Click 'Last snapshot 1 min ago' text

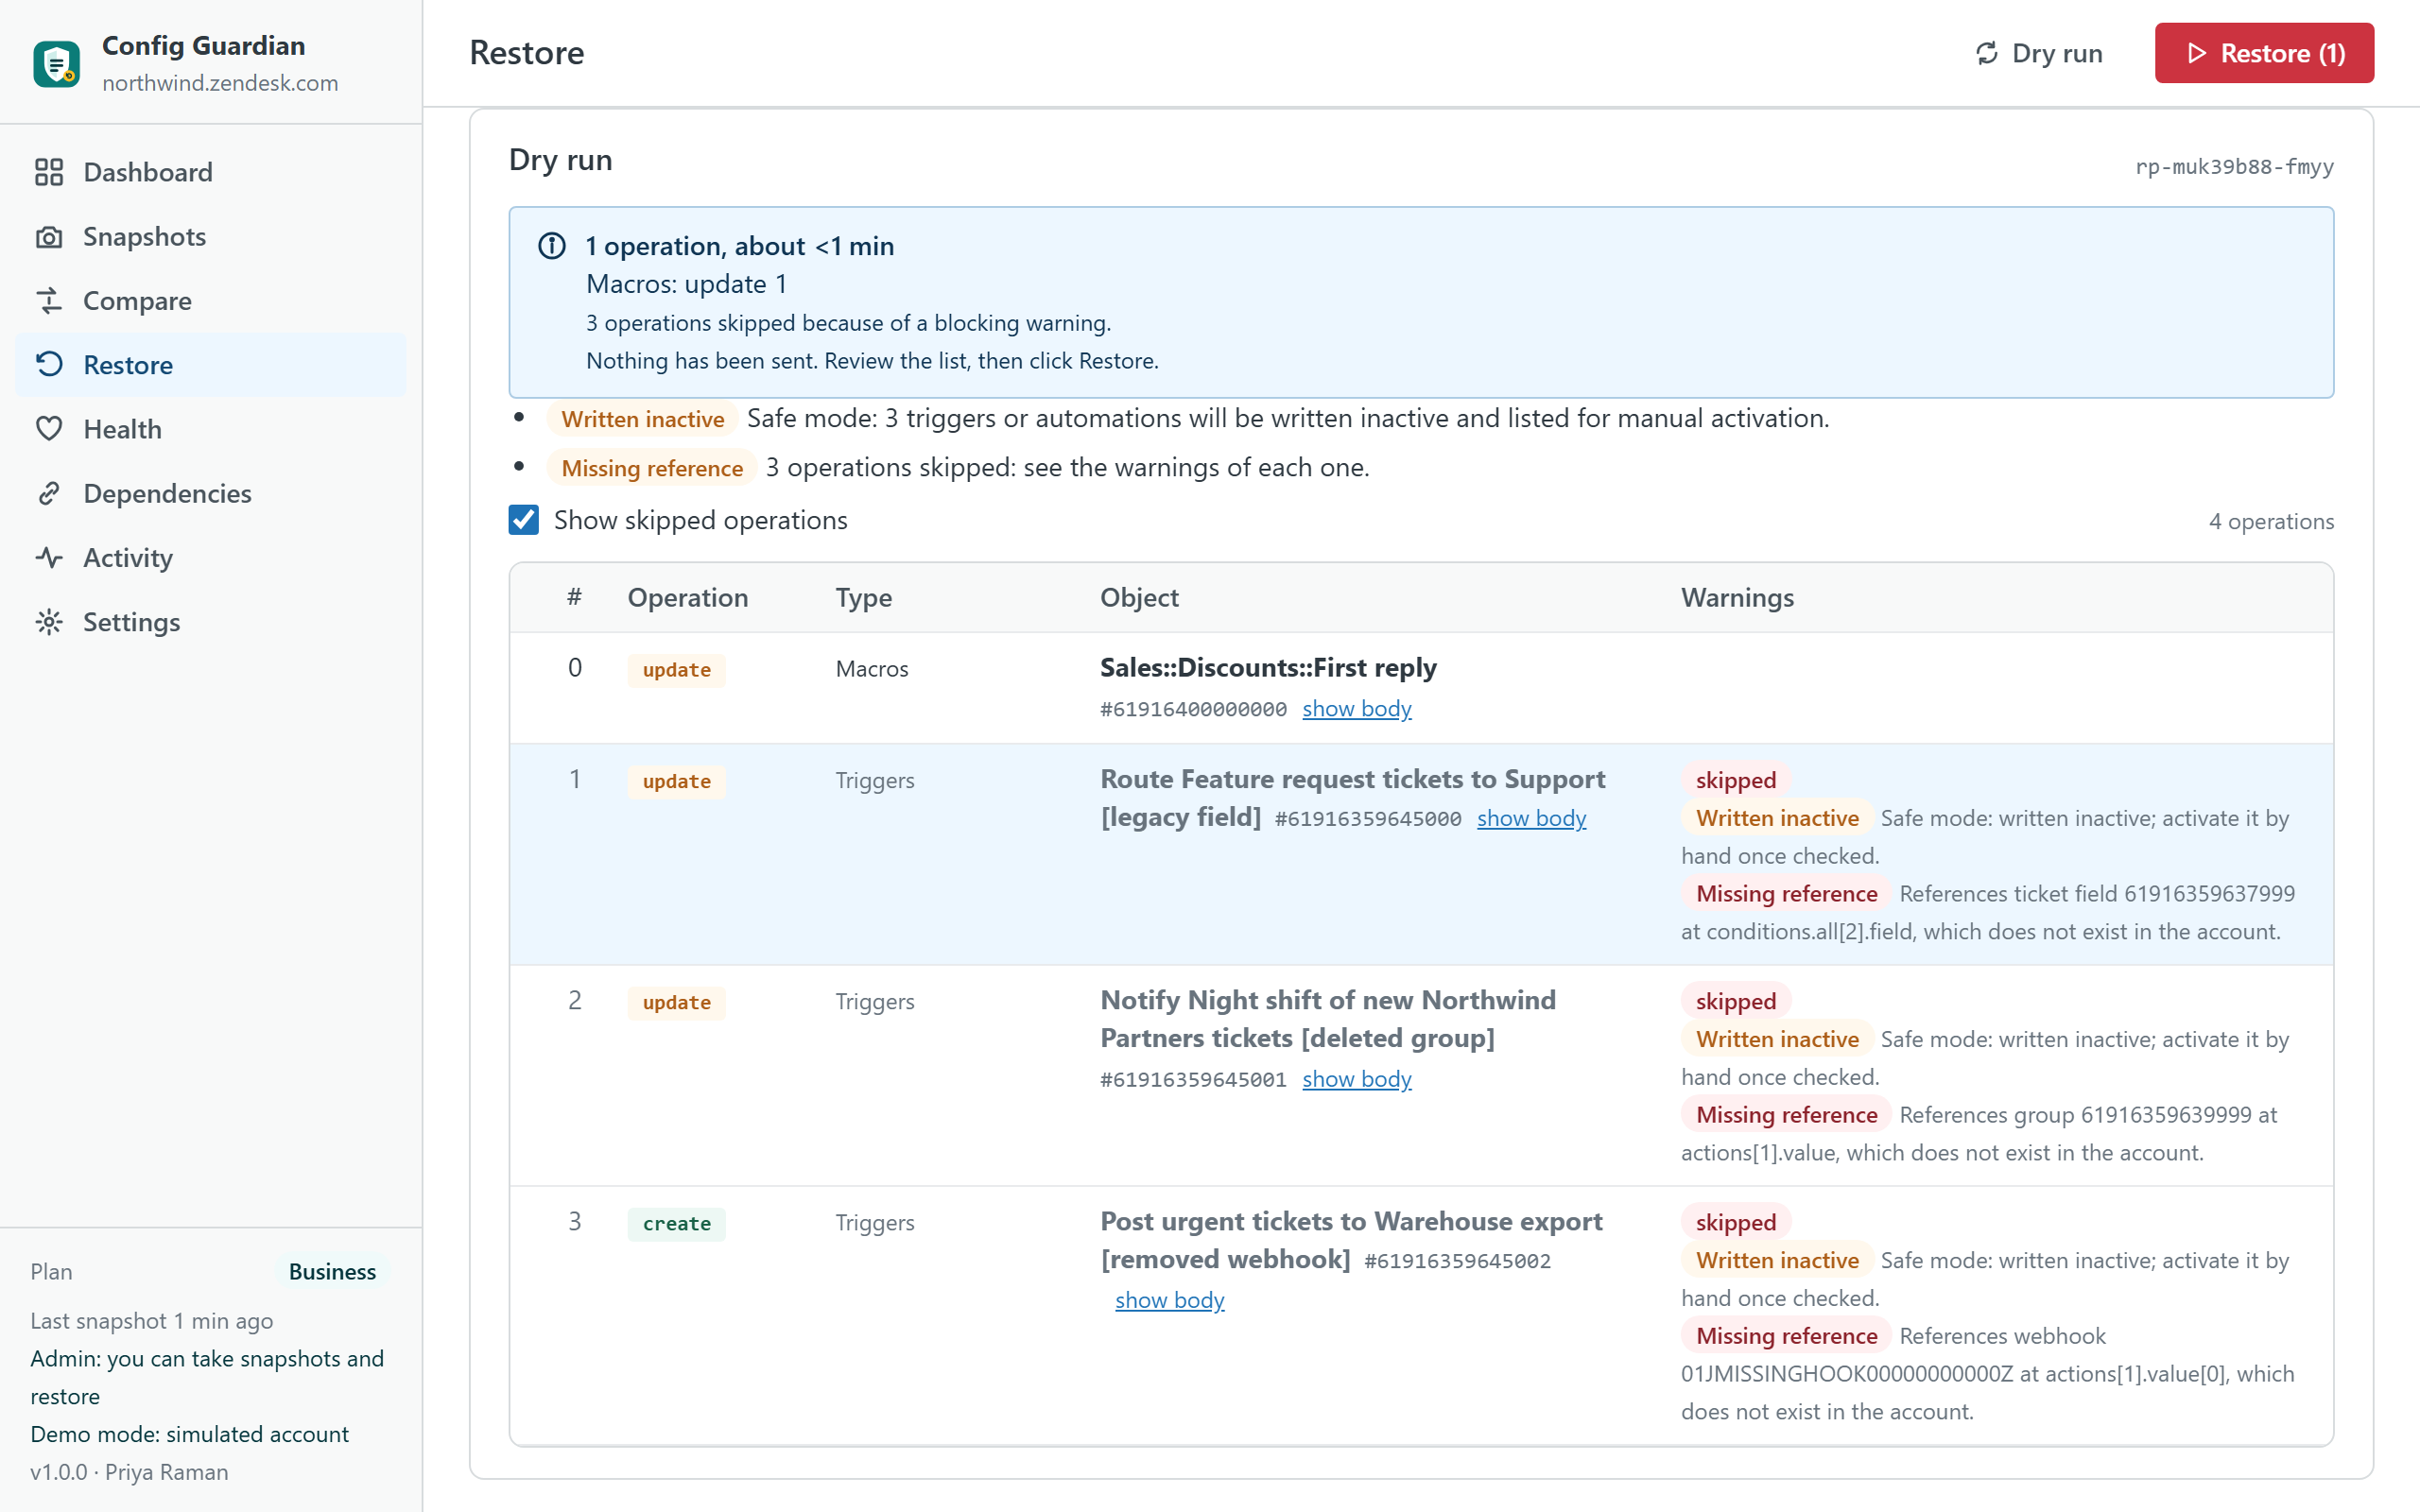click(152, 1321)
